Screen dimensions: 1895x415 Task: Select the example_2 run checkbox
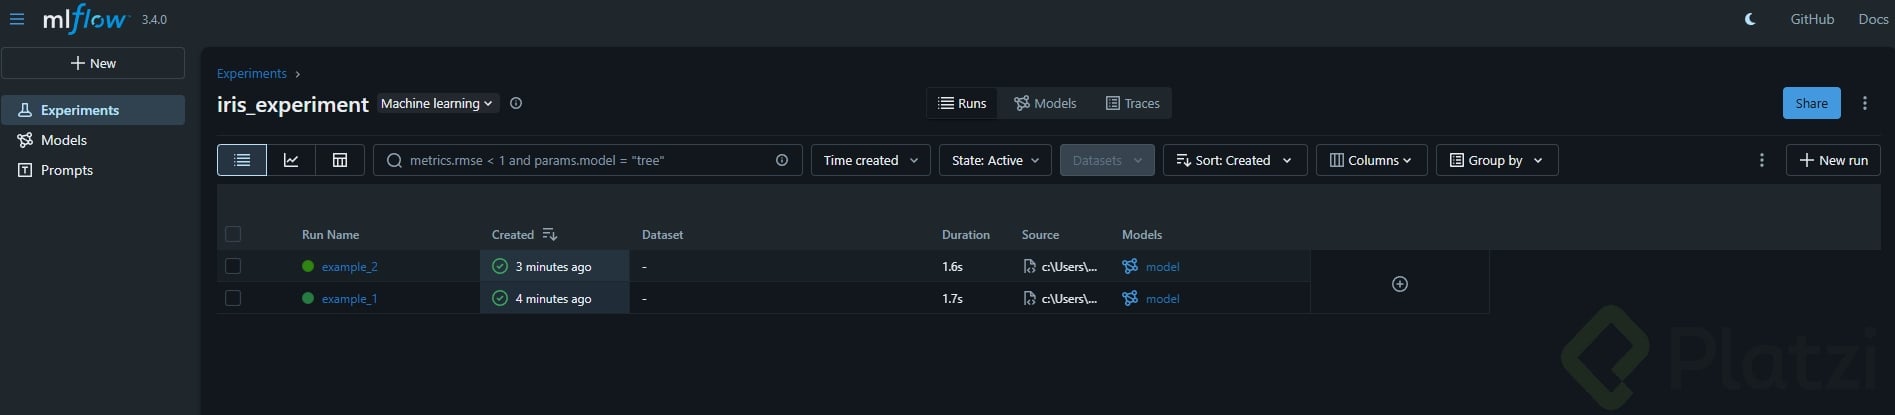pyautogui.click(x=233, y=266)
